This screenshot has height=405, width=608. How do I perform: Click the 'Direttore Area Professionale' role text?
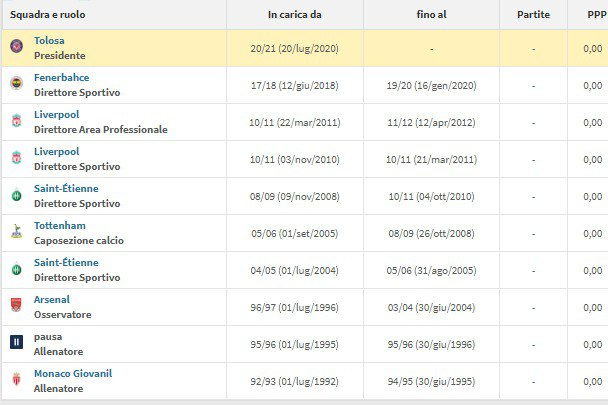(101, 130)
